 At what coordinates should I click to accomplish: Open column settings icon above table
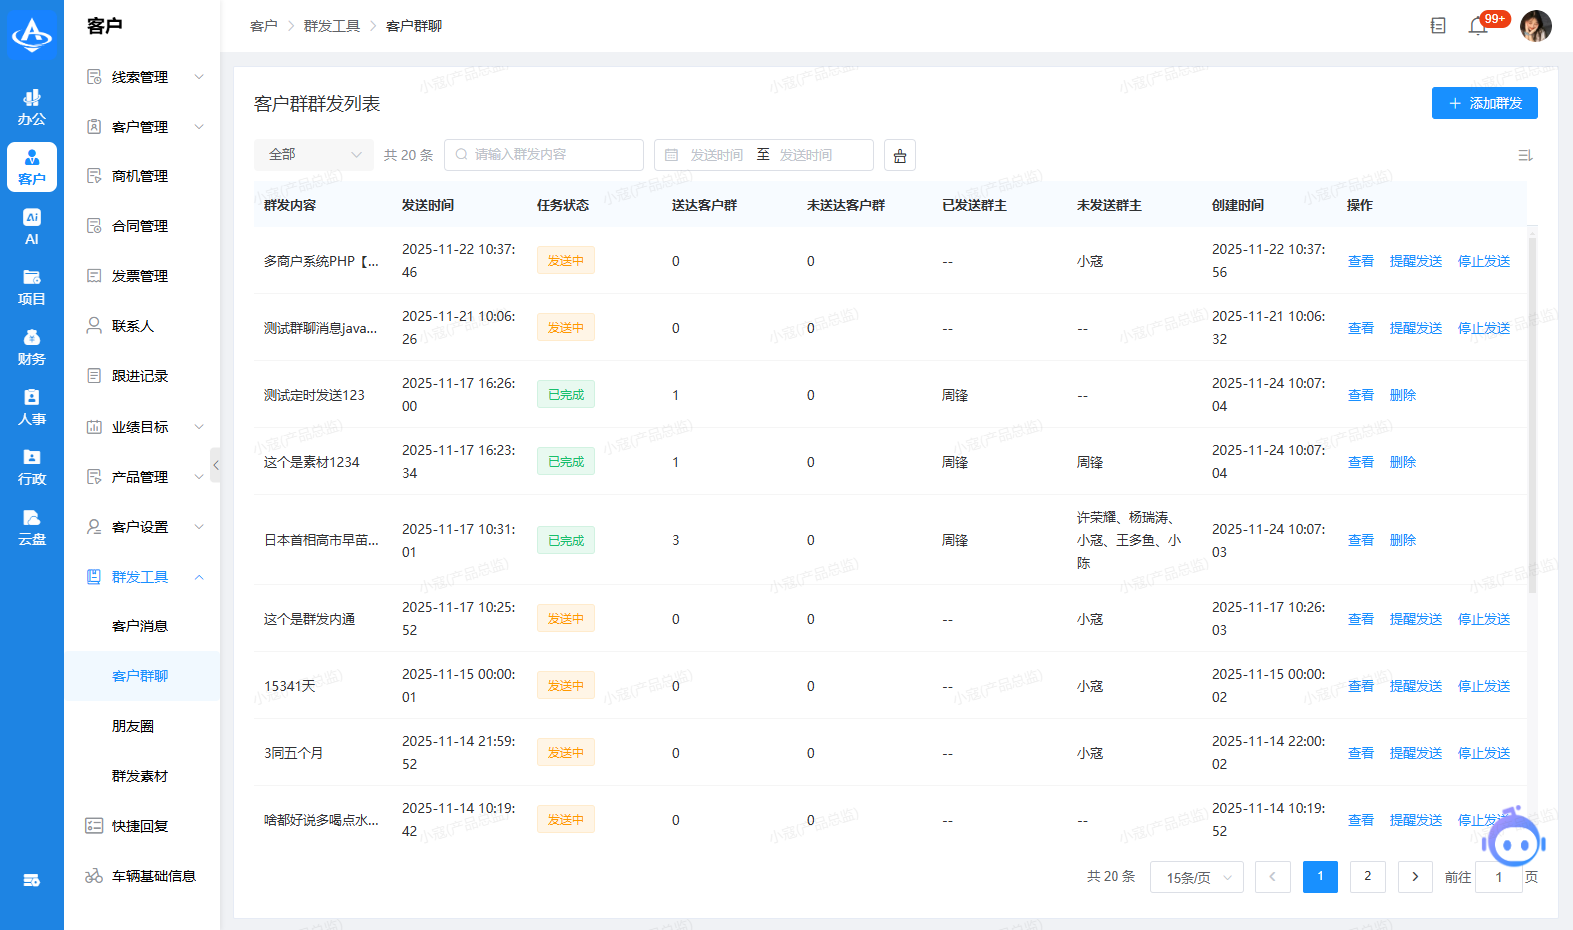1524,155
